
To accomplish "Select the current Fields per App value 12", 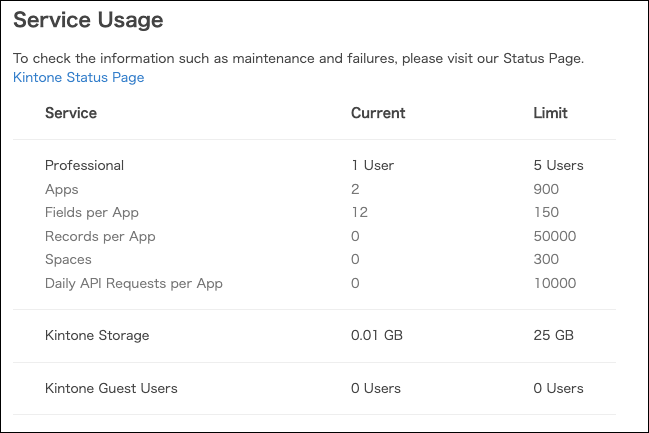I will click(359, 212).
